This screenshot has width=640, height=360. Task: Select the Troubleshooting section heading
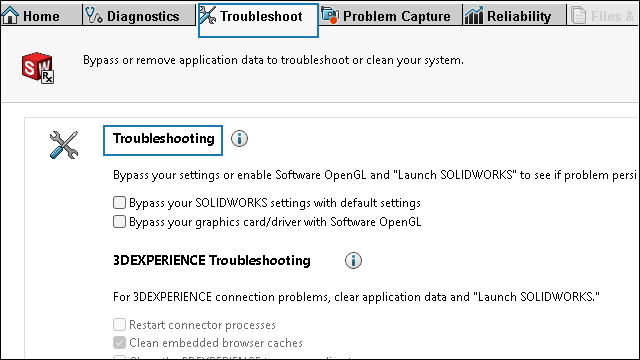pos(163,139)
